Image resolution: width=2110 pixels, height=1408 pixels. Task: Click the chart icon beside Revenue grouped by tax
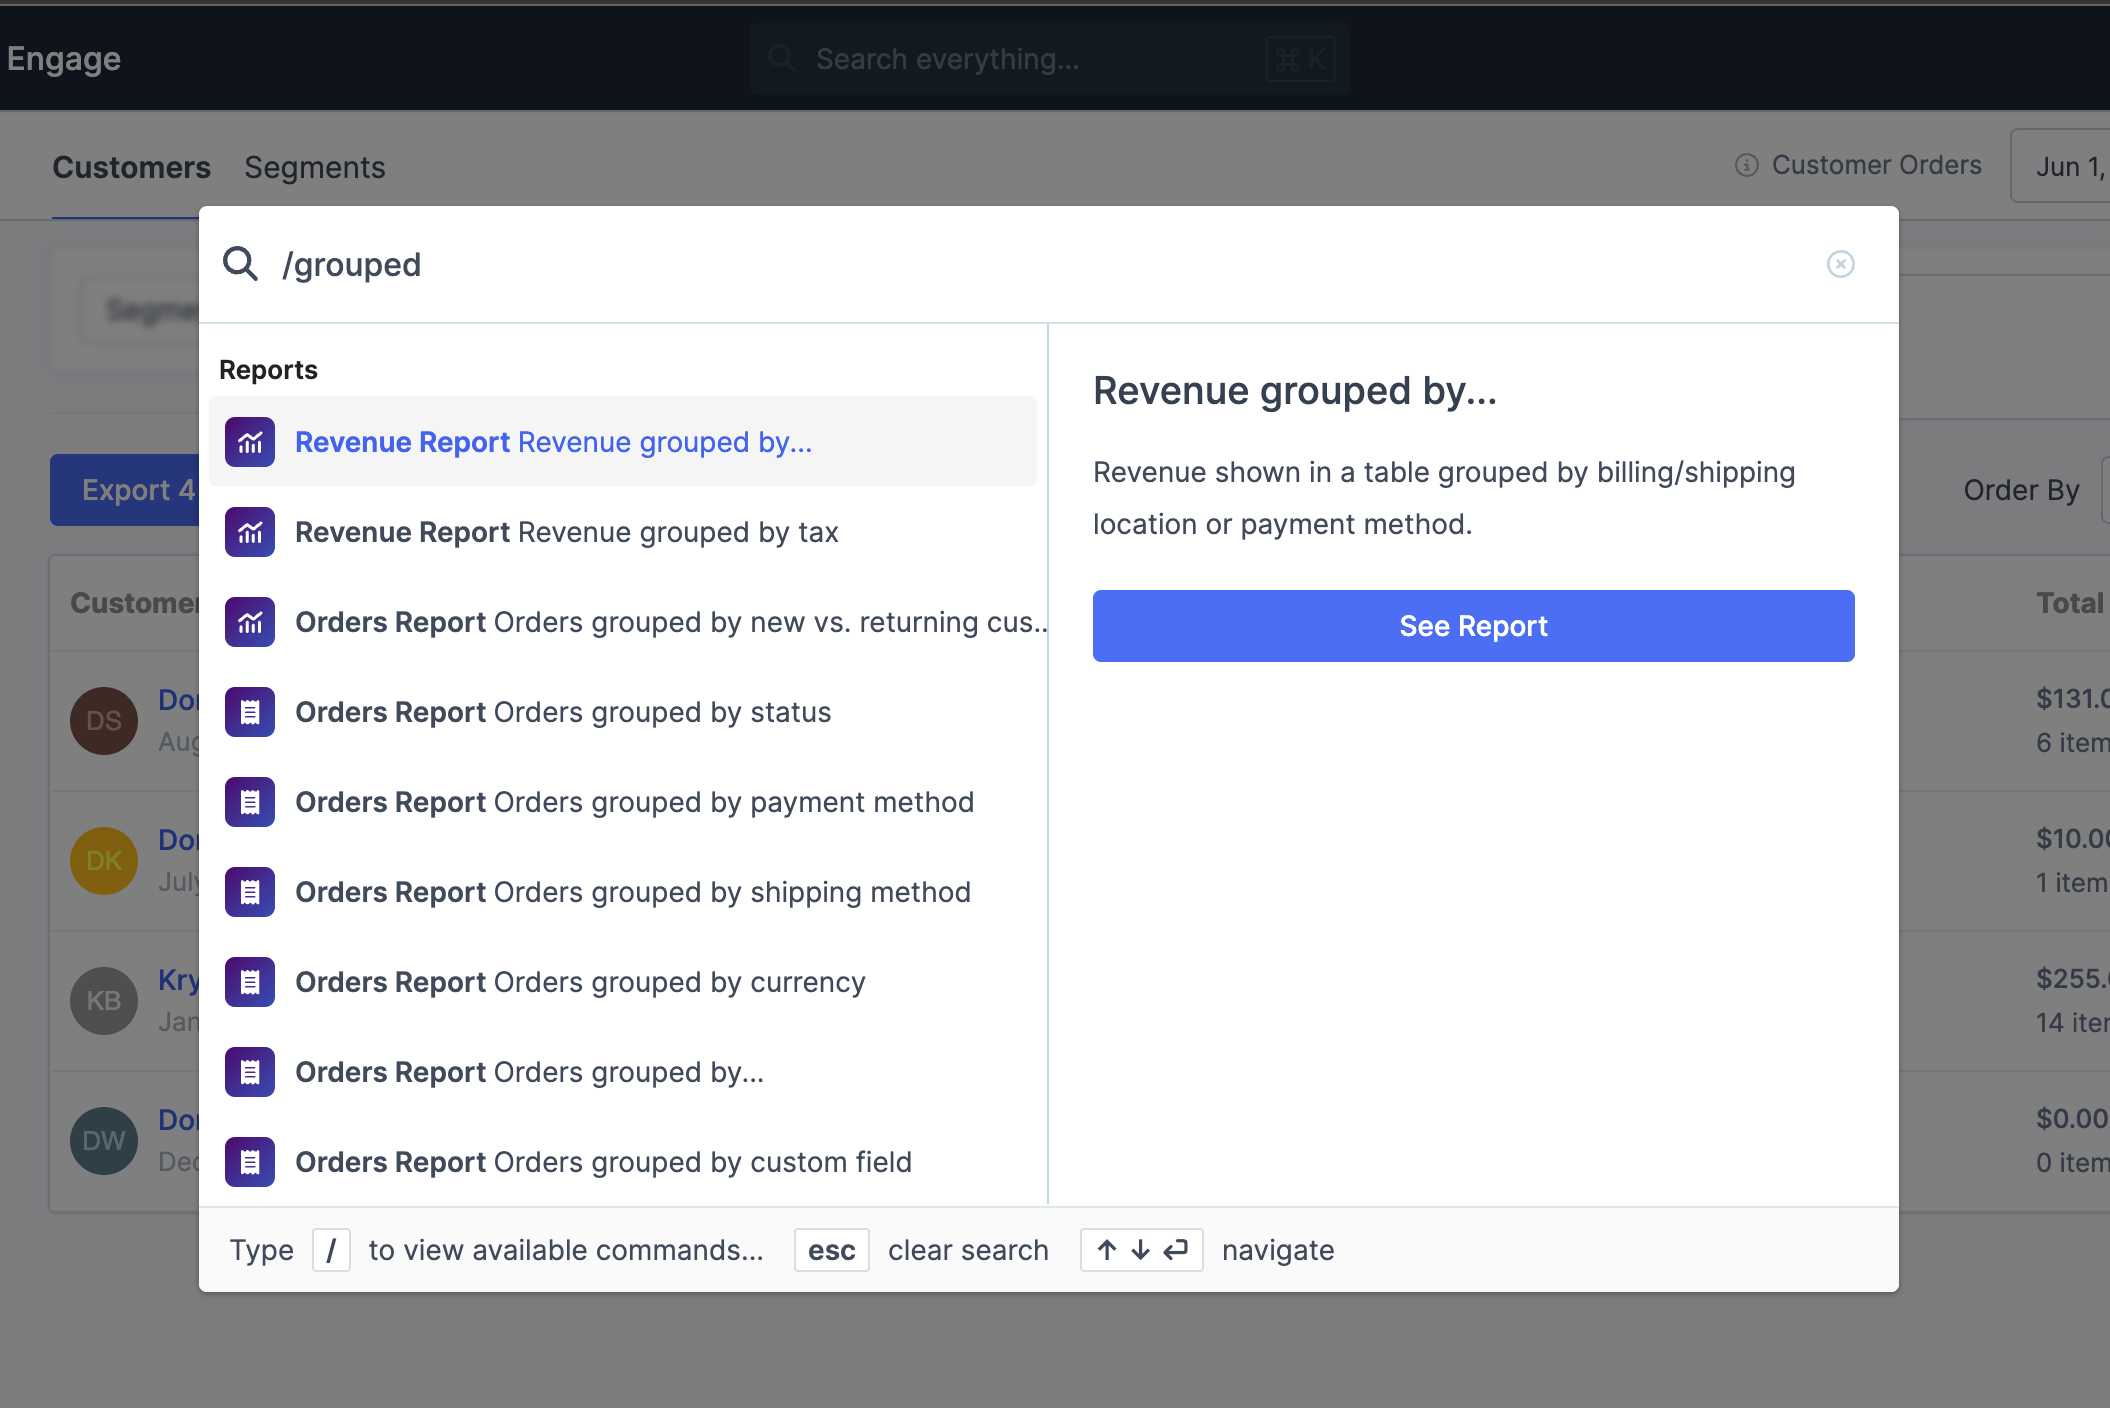(x=250, y=532)
